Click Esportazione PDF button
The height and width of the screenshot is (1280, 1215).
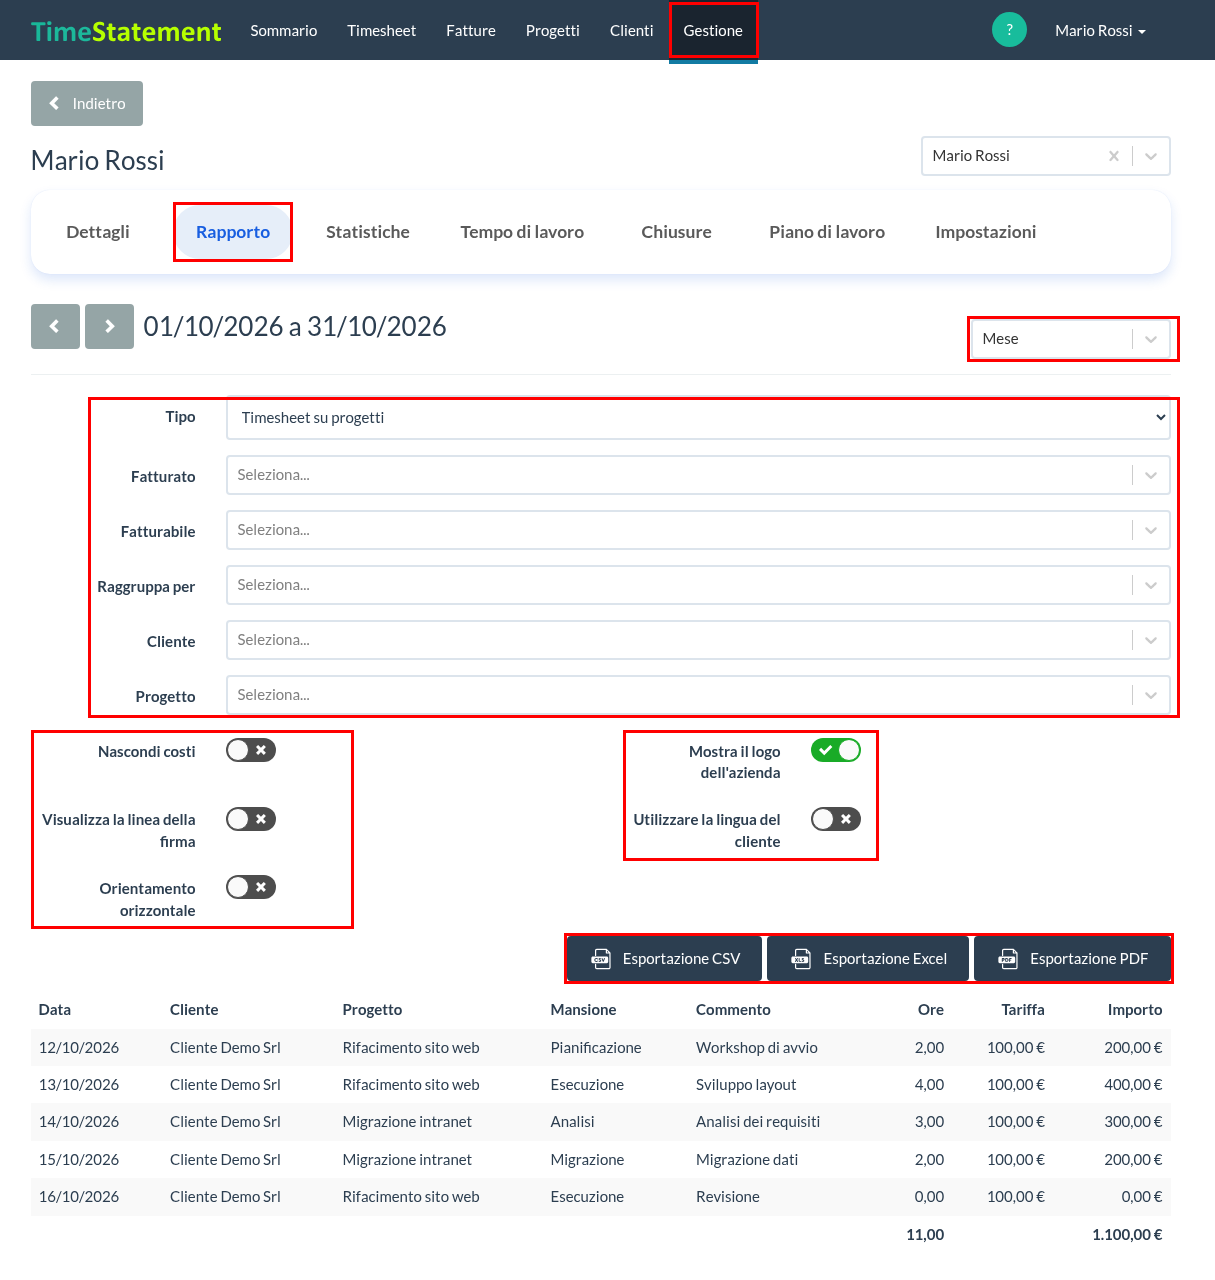(1073, 959)
